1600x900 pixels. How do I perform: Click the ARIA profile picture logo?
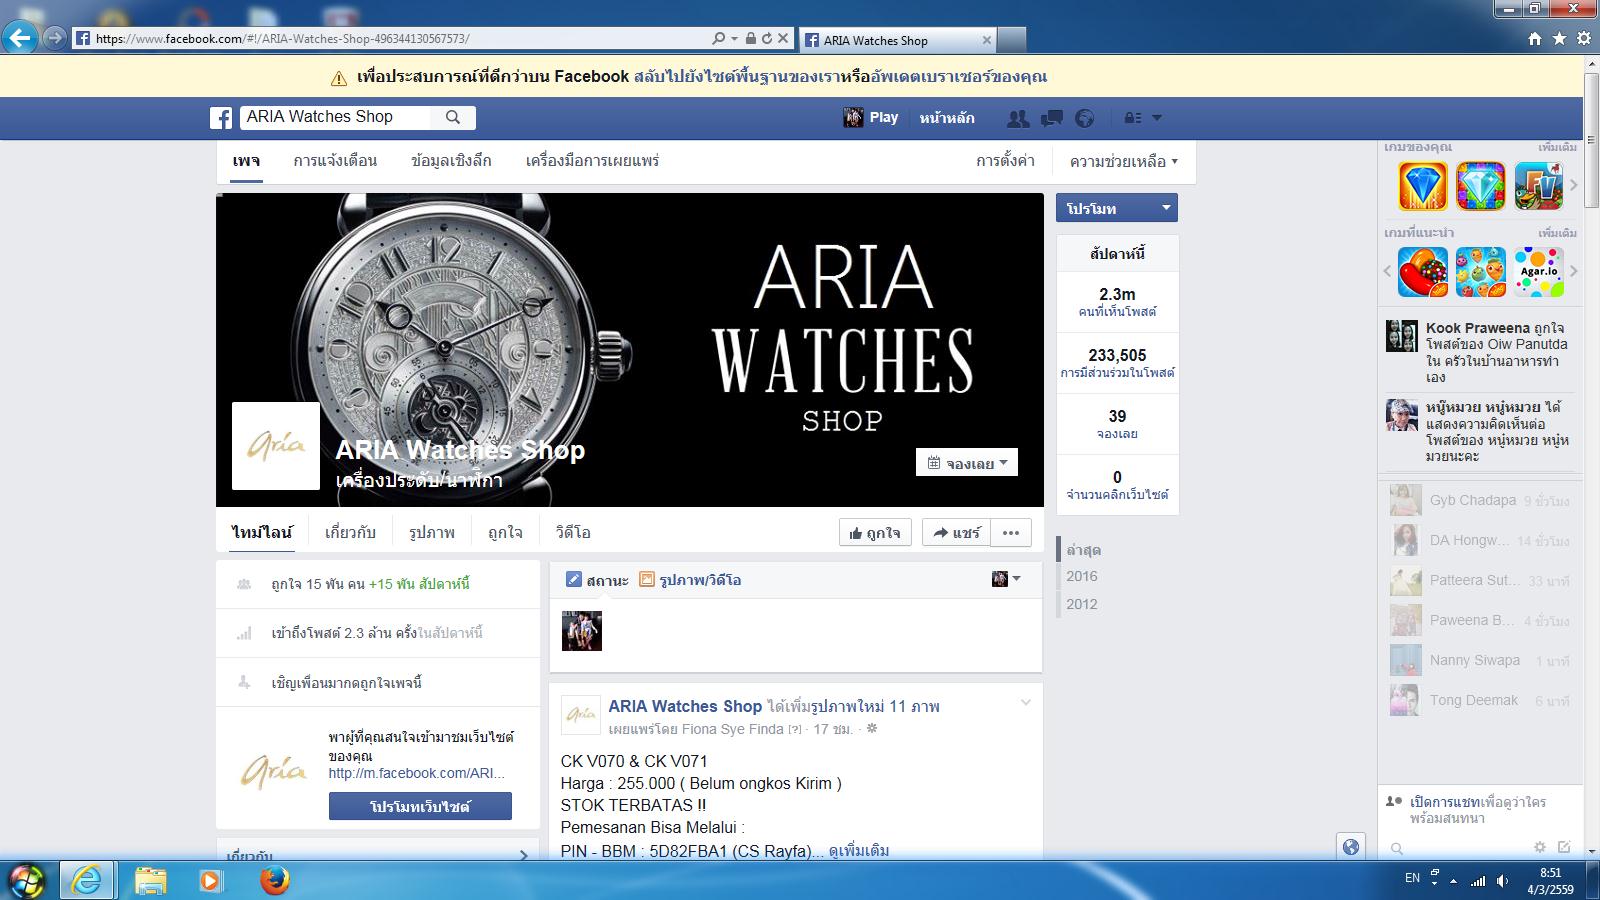(x=276, y=446)
